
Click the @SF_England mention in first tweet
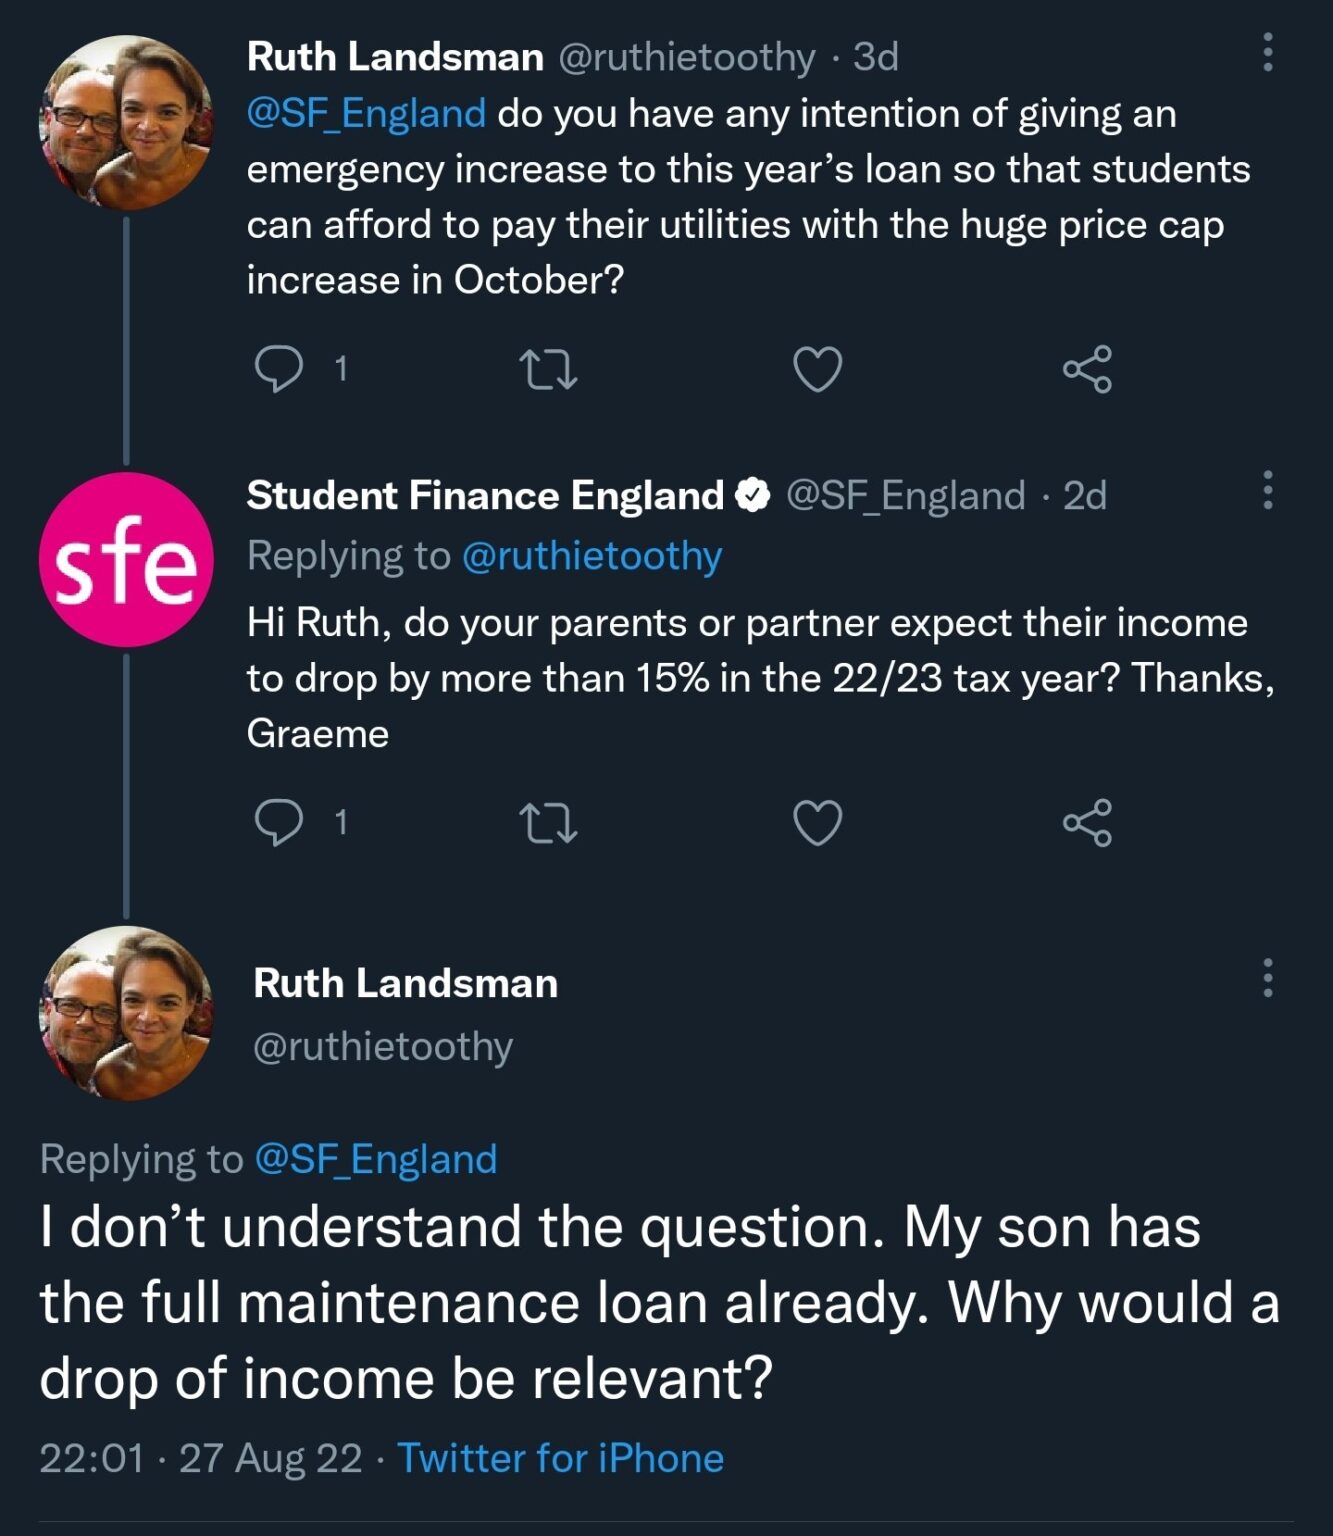click(366, 113)
